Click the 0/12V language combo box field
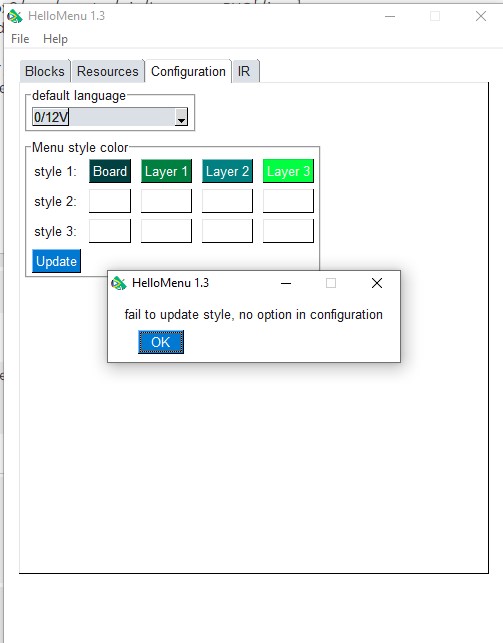503x643 pixels. coord(110,117)
